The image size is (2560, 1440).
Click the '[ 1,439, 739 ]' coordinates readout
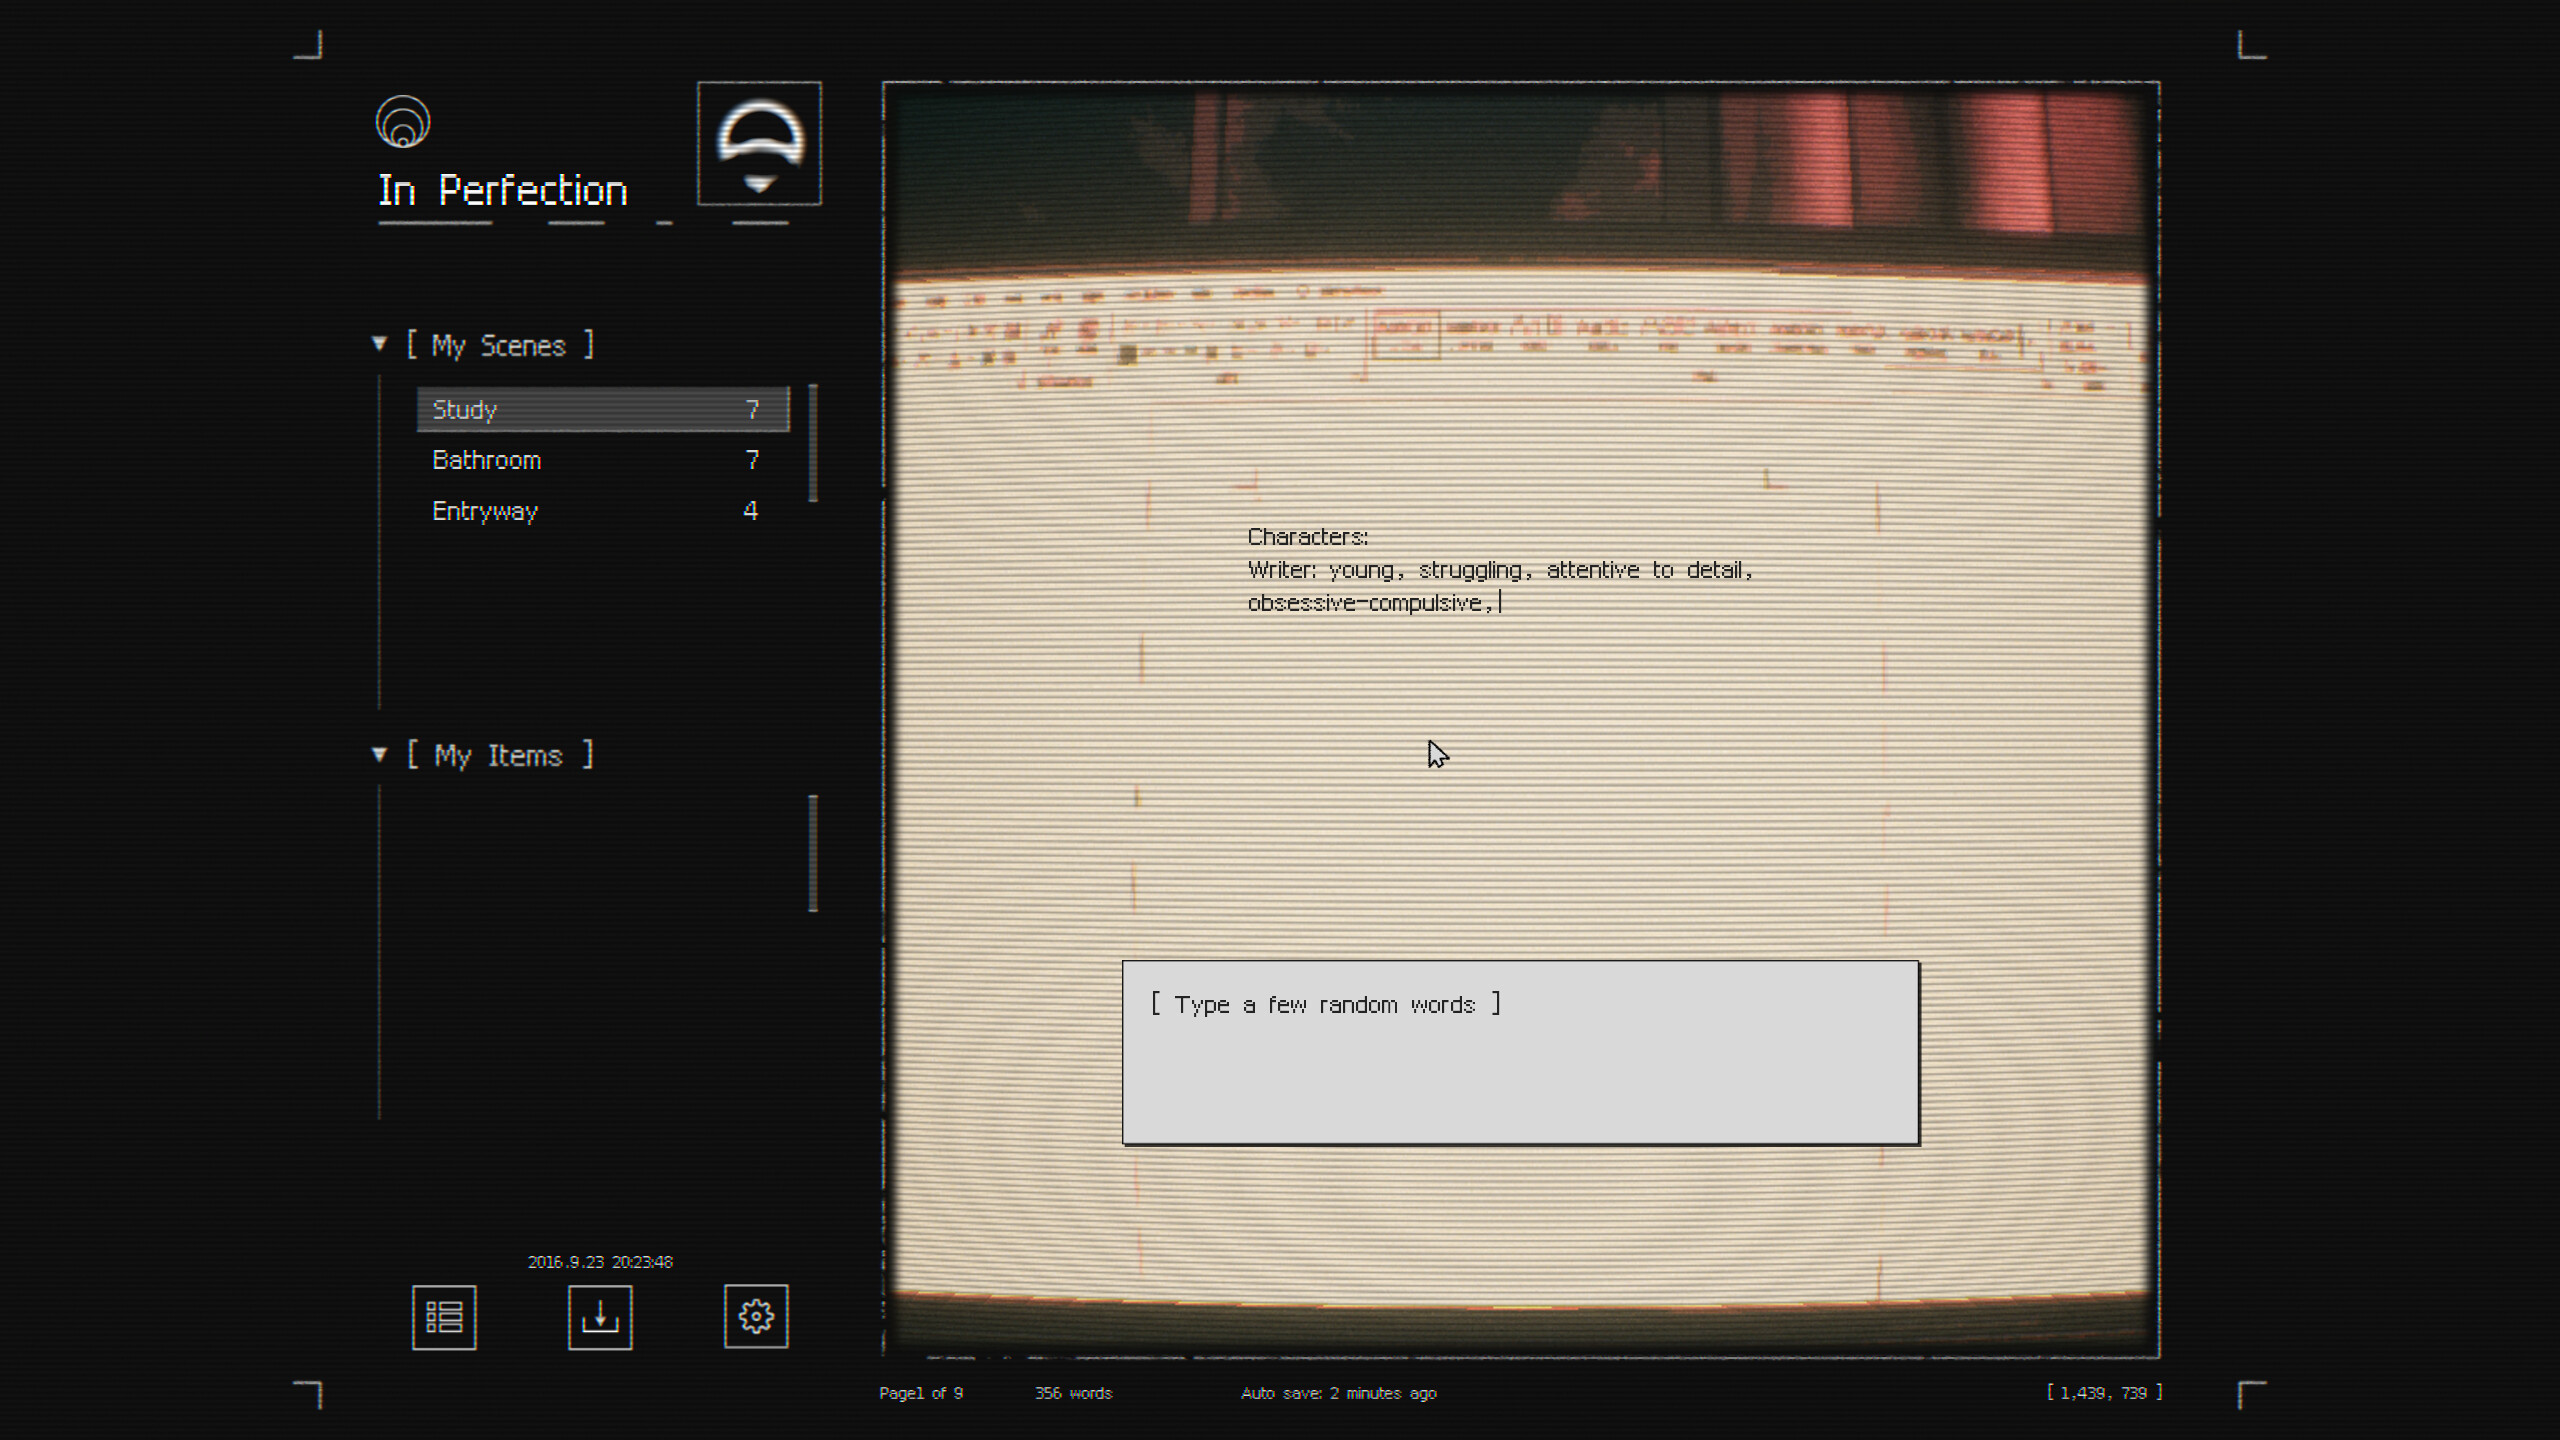click(2104, 1392)
